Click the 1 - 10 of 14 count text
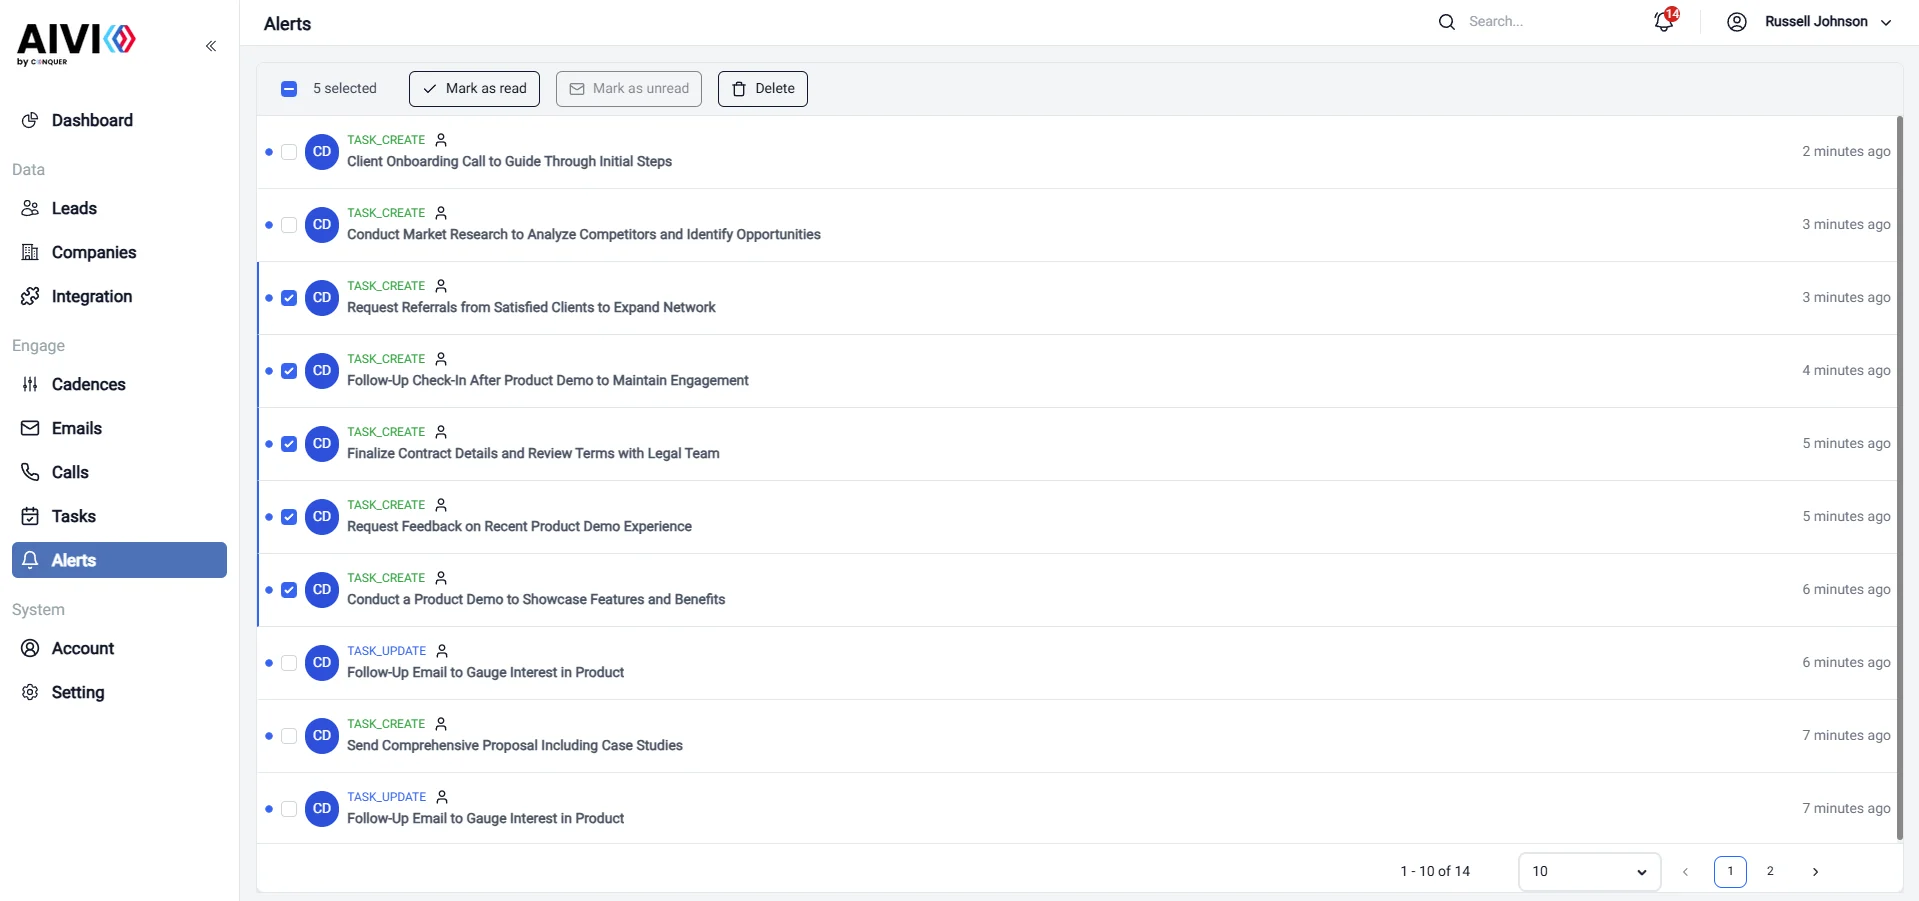Viewport: 1919px width, 901px height. 1435,872
